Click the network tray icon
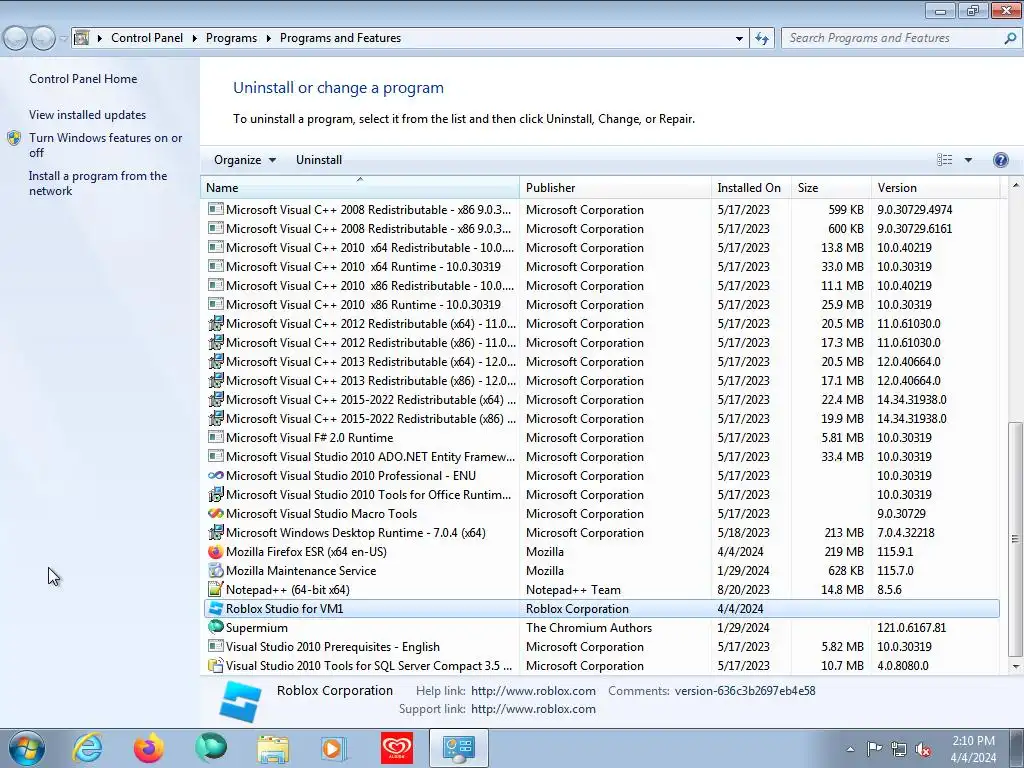The height and width of the screenshot is (768, 1024). (899, 750)
